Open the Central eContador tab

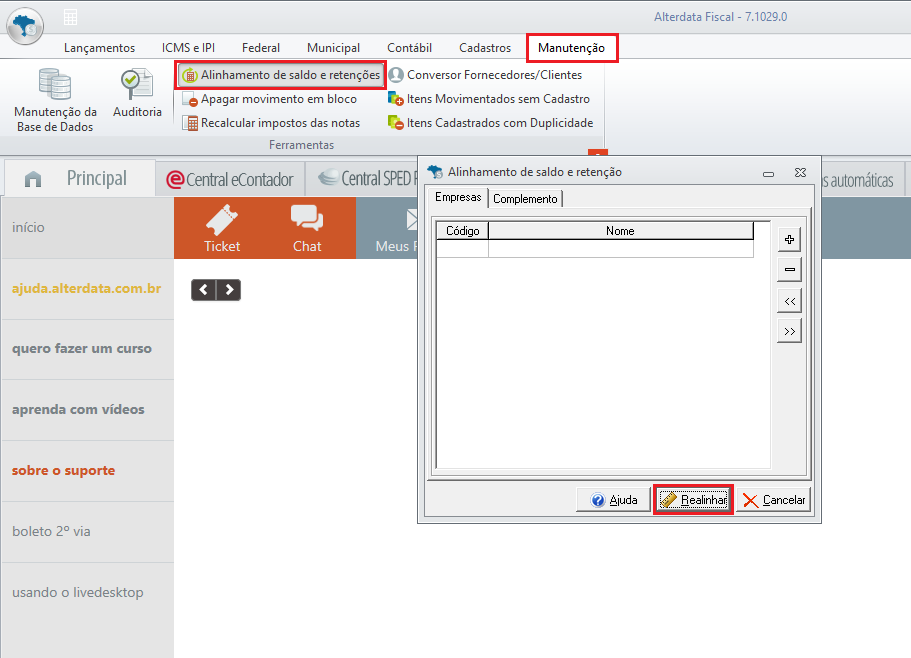point(230,179)
